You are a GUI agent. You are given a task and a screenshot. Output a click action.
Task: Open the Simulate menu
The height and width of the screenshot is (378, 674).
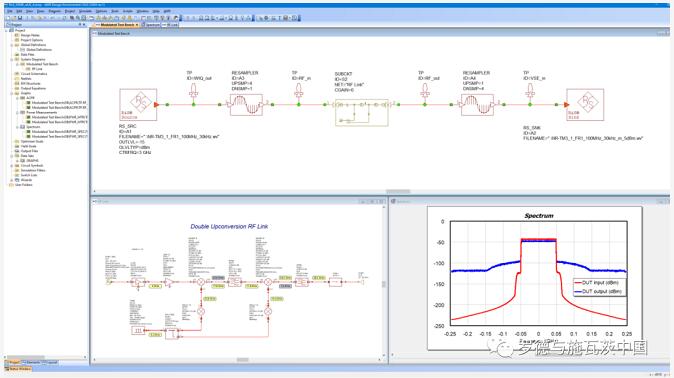[86, 11]
